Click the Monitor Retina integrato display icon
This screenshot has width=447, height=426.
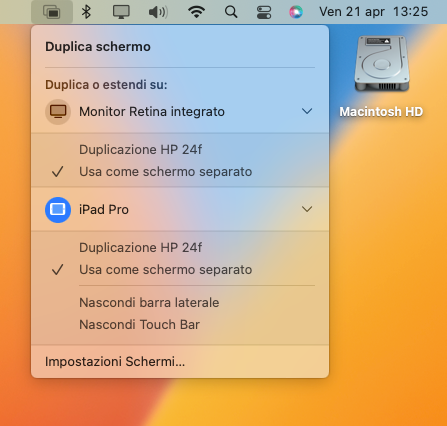(58, 111)
